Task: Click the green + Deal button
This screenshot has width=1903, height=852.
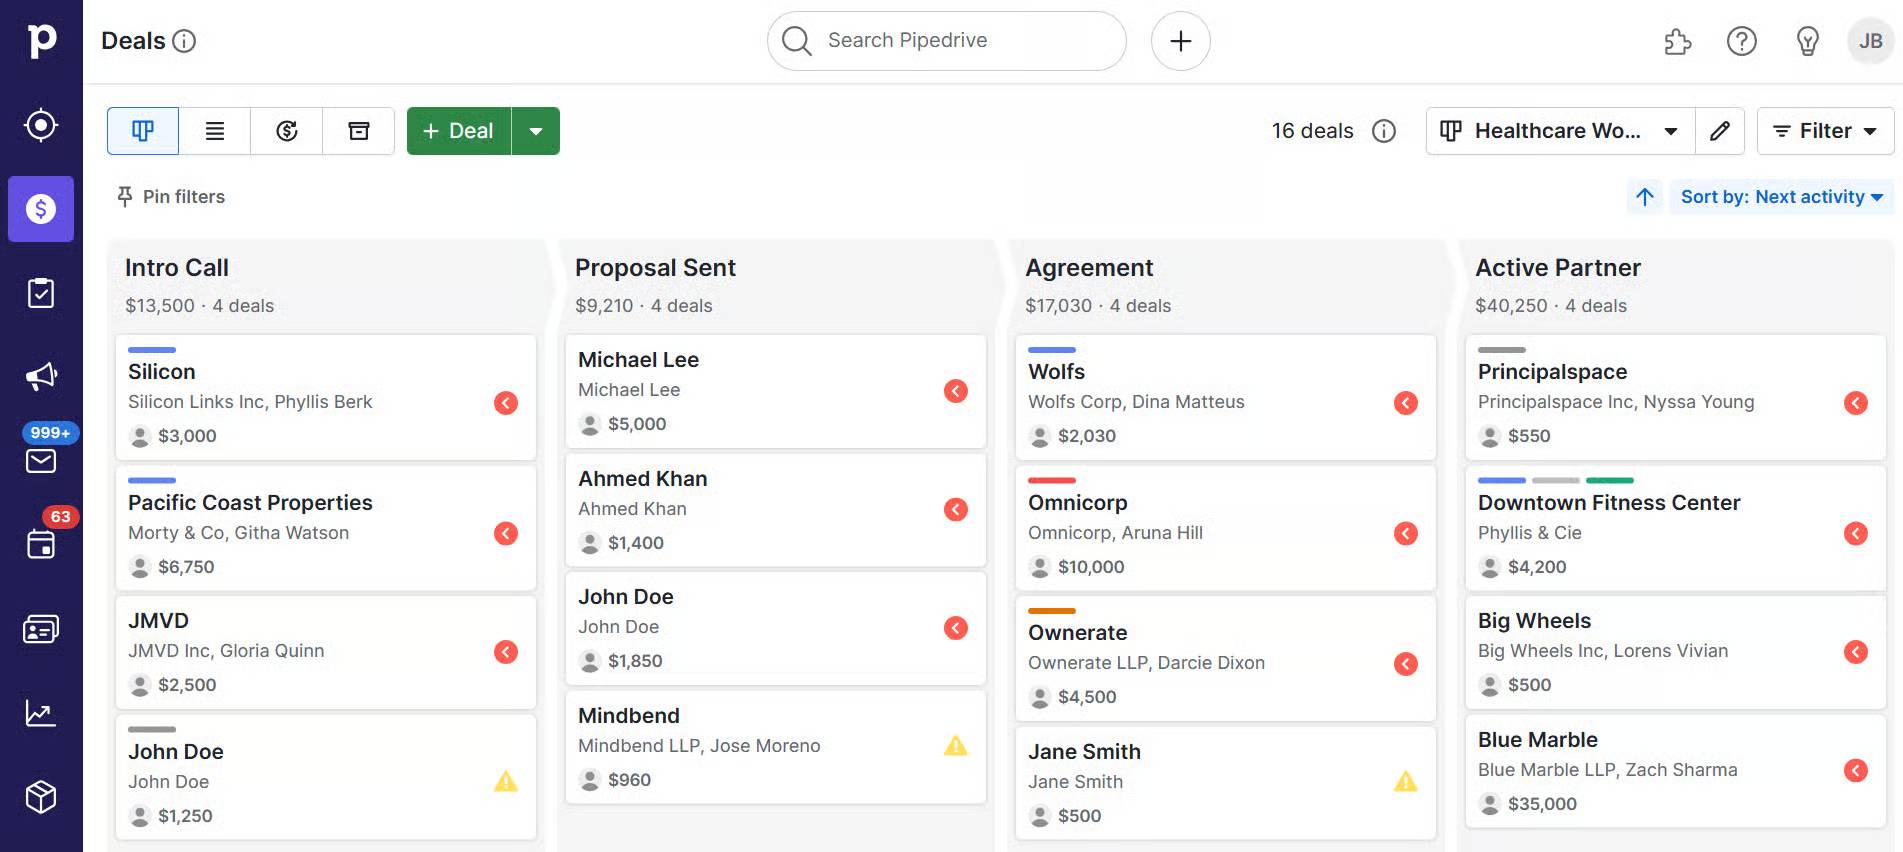Action: [x=459, y=131]
